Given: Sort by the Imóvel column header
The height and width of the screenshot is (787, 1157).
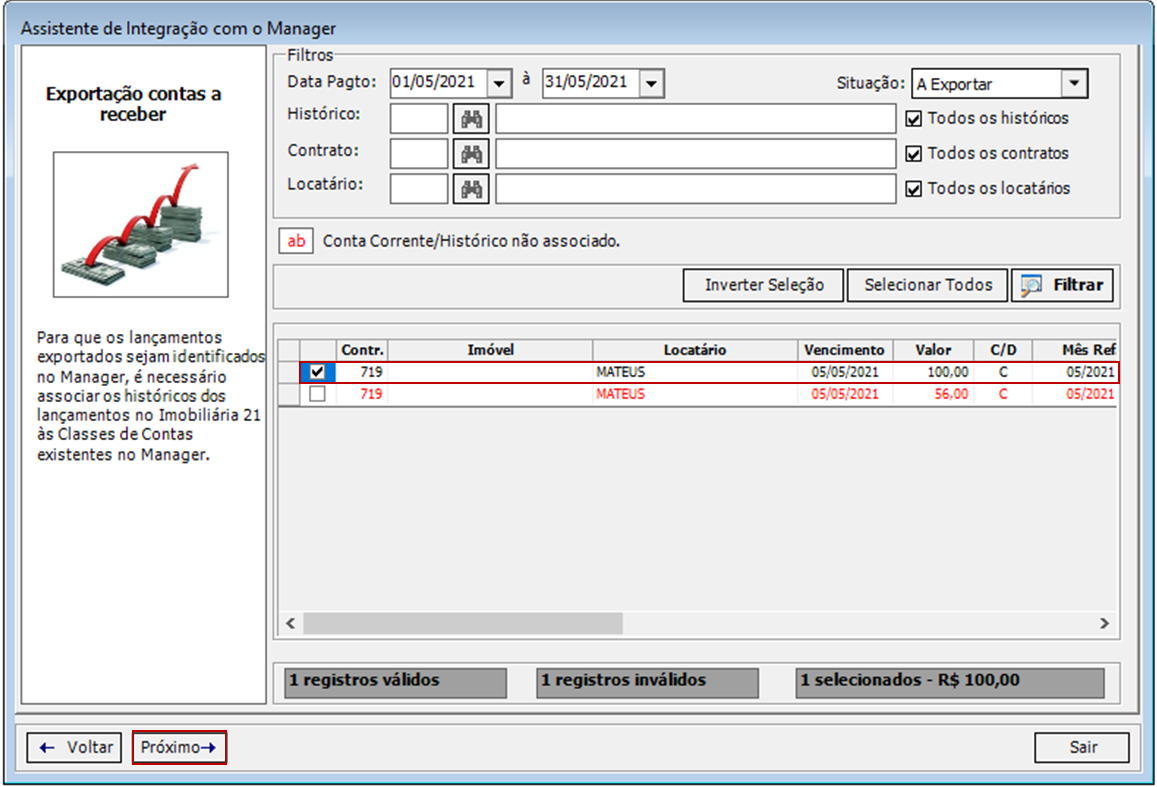Looking at the screenshot, I should pos(490,350).
